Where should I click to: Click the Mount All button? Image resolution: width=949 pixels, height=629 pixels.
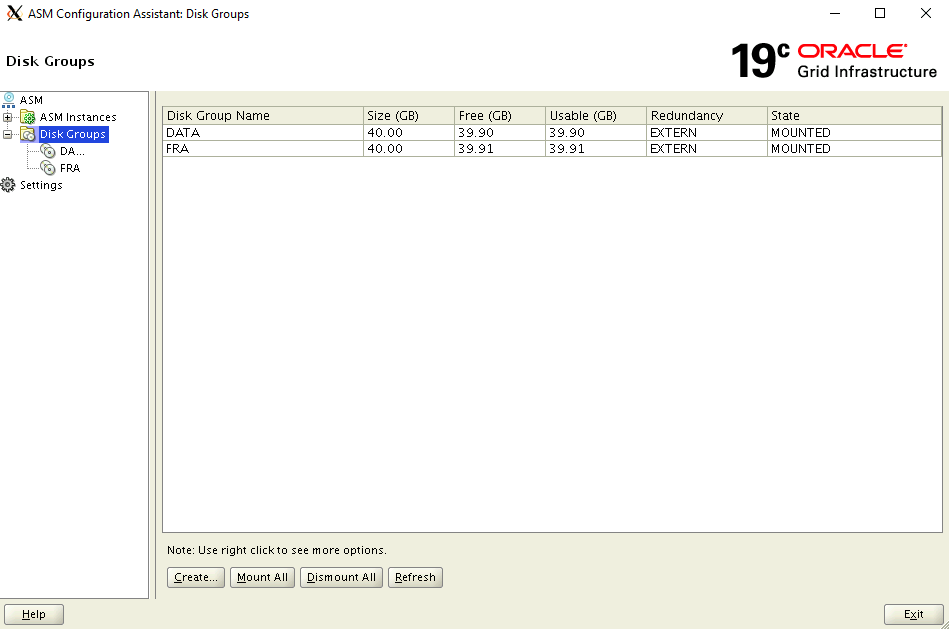(262, 577)
